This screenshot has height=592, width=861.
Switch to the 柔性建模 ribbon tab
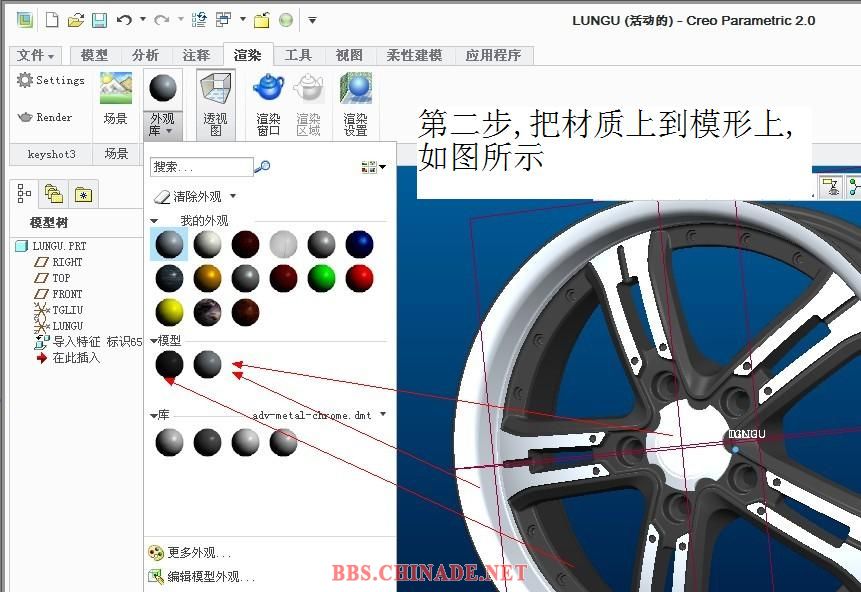click(415, 55)
